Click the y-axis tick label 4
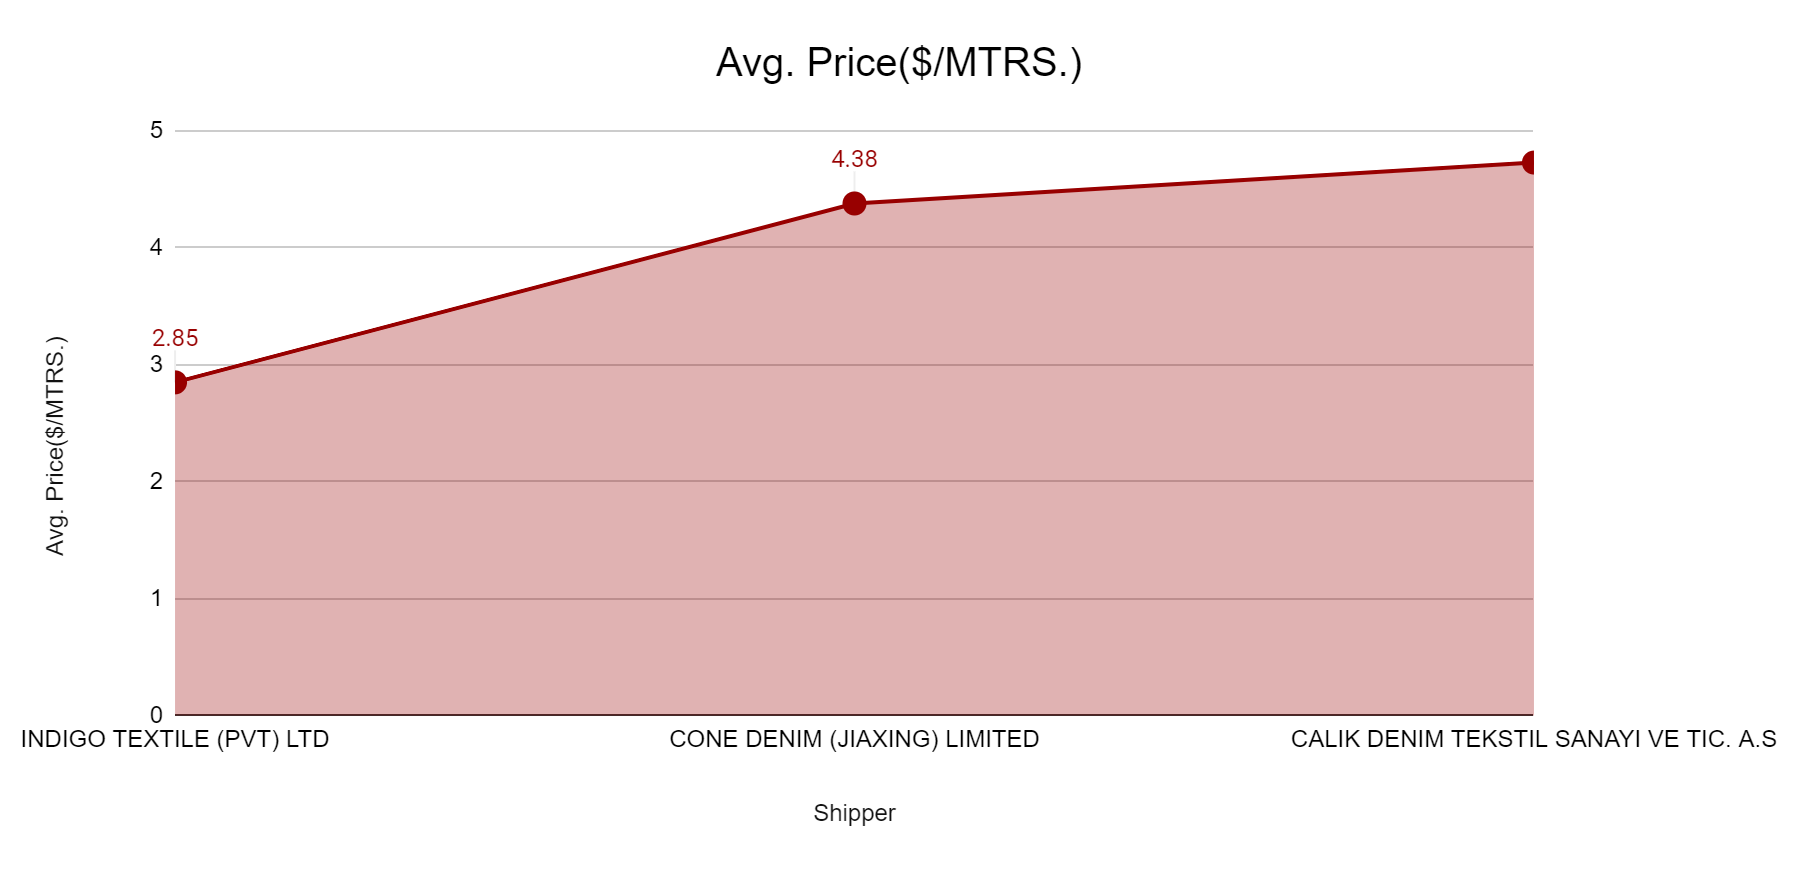Screen dimensions: 1798x872 point(156,247)
